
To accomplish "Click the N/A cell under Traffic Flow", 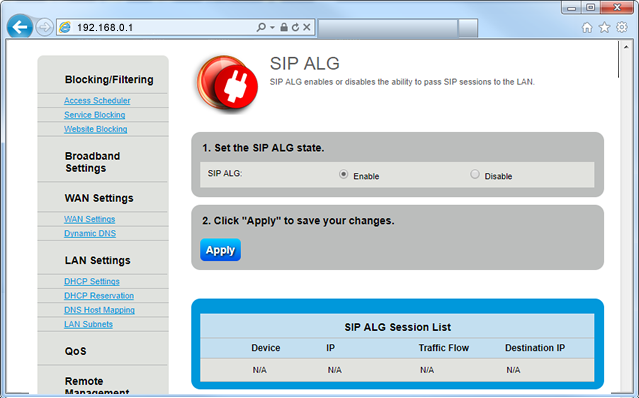I will 427,370.
